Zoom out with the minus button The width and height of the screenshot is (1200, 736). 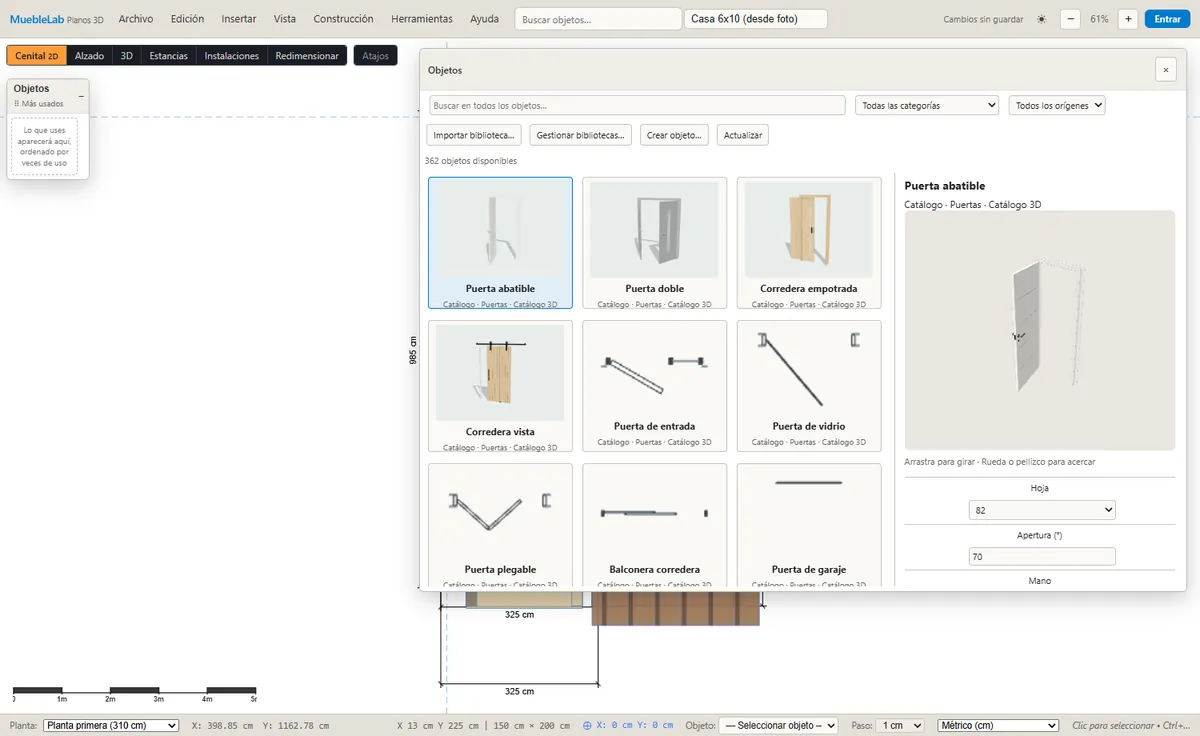click(1070, 19)
